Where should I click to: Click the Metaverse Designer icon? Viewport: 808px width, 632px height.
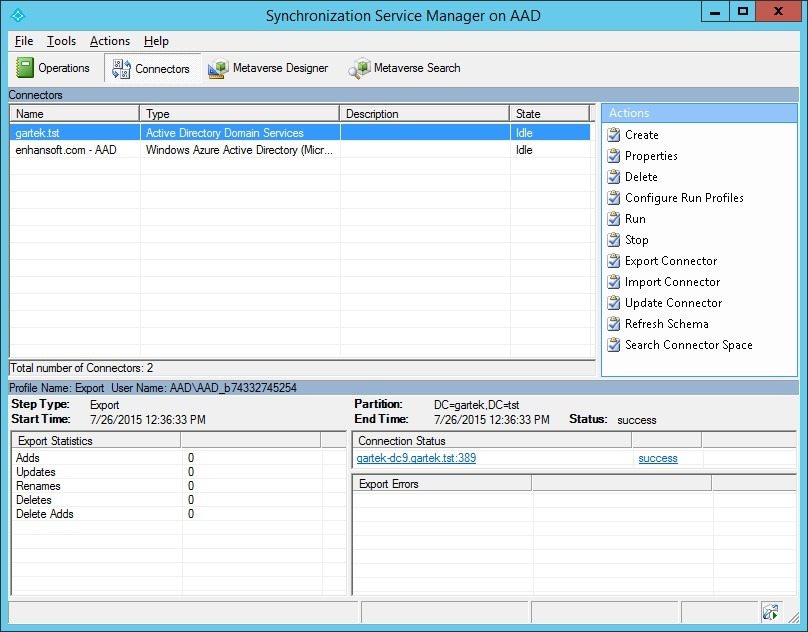coord(218,68)
